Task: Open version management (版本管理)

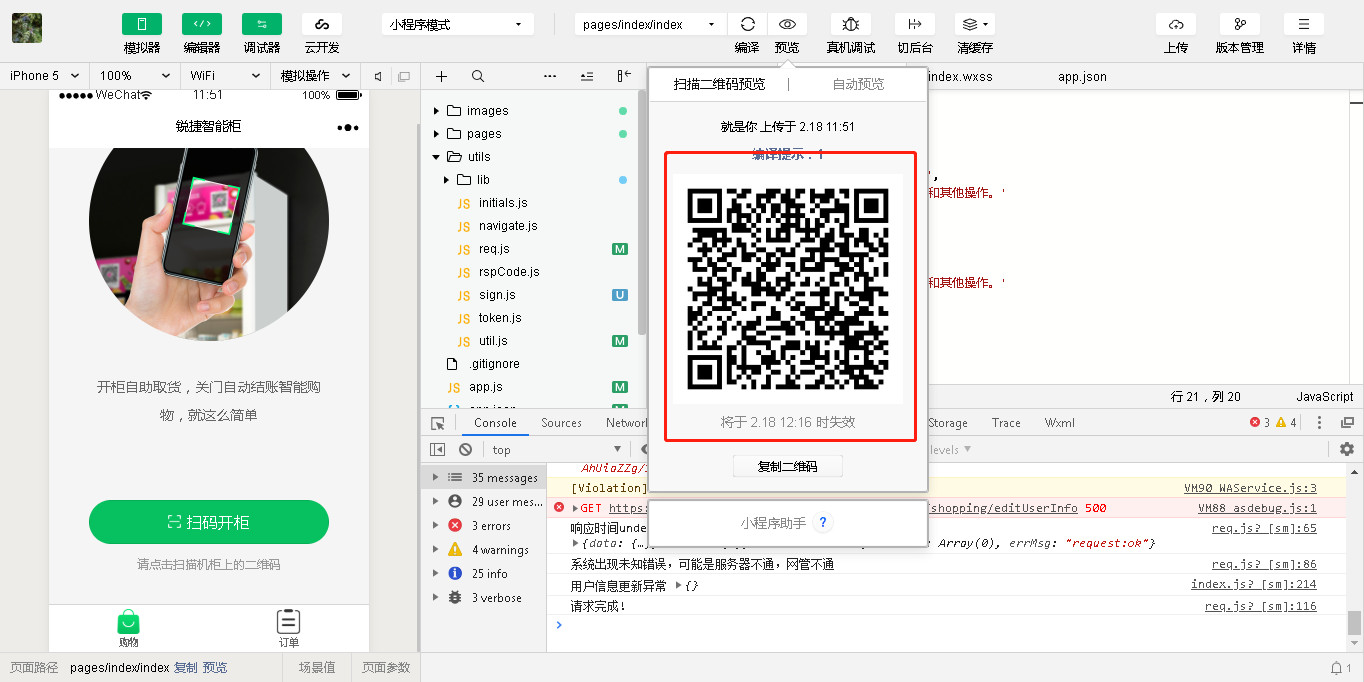Action: [1240, 24]
